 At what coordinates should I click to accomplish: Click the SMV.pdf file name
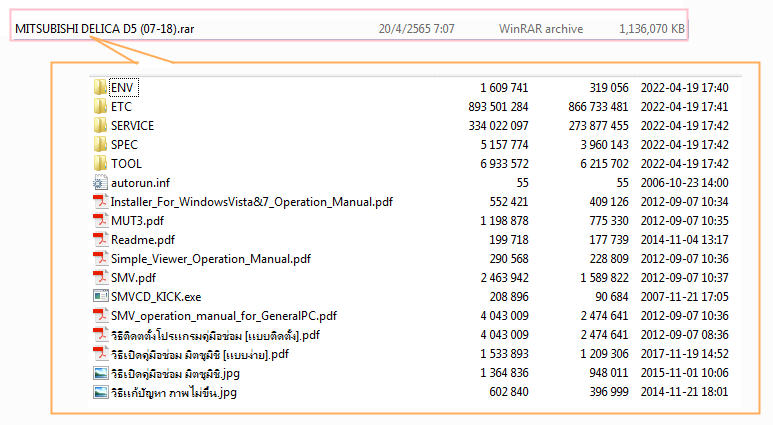133,278
